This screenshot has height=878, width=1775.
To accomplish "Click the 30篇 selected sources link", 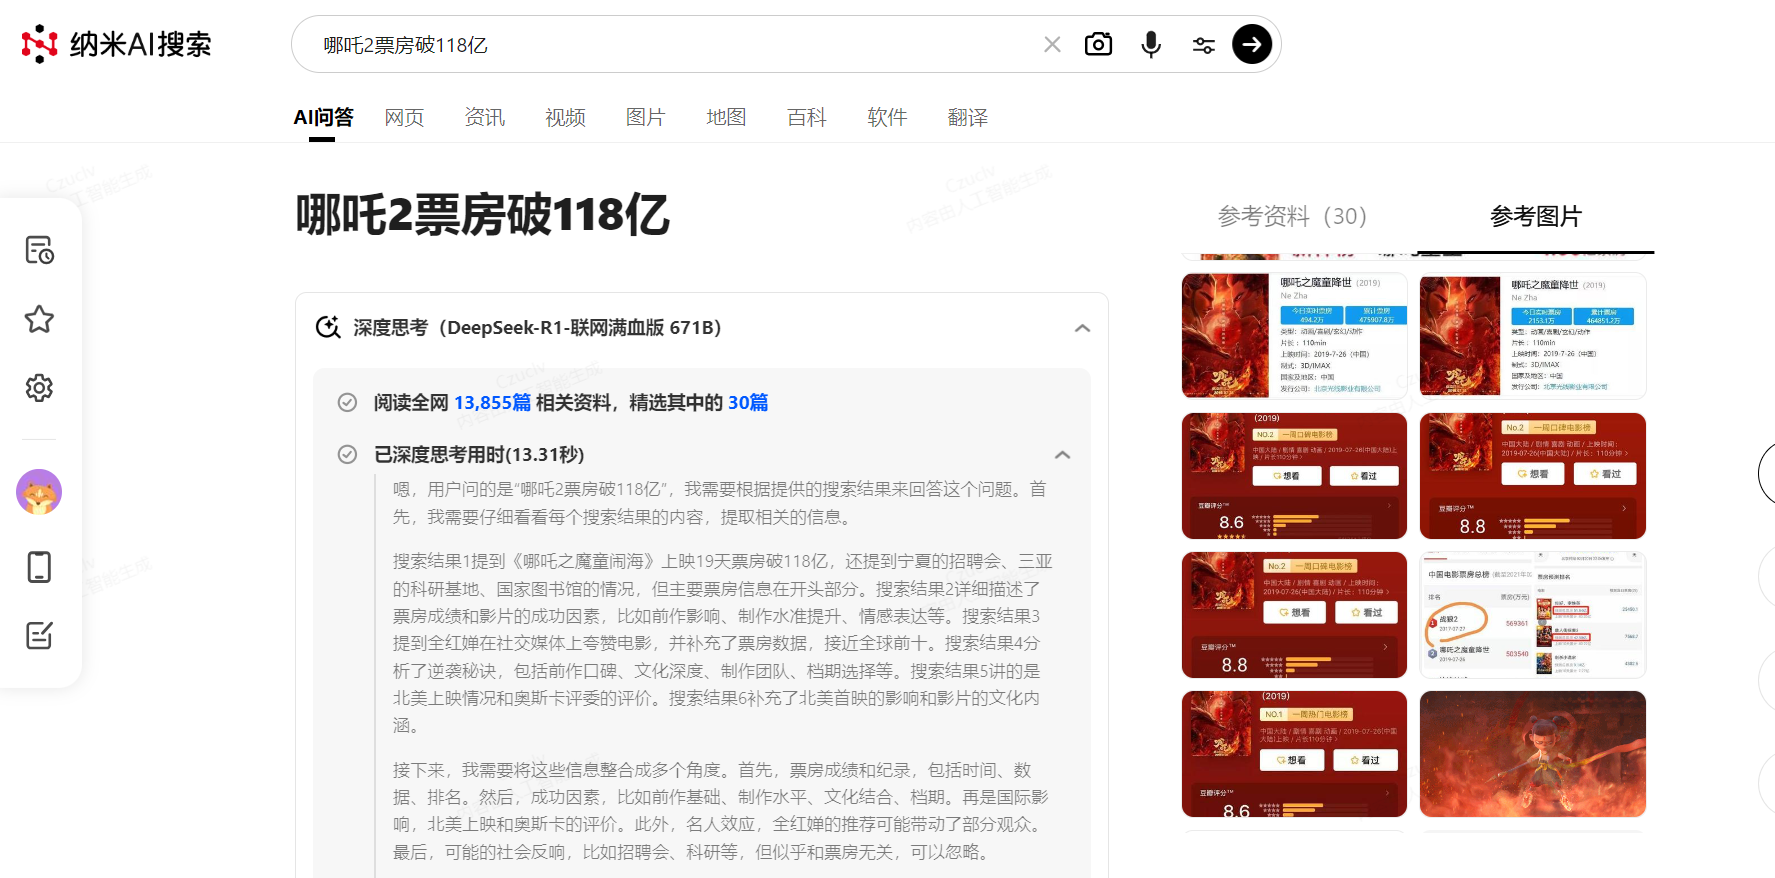I will point(748,403).
